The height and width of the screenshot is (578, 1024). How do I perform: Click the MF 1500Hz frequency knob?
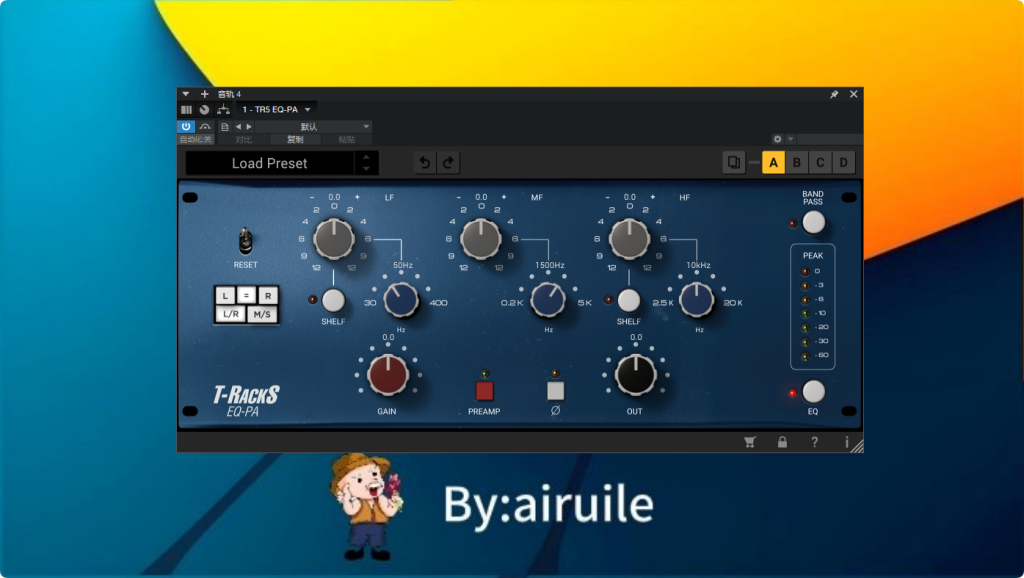click(548, 300)
